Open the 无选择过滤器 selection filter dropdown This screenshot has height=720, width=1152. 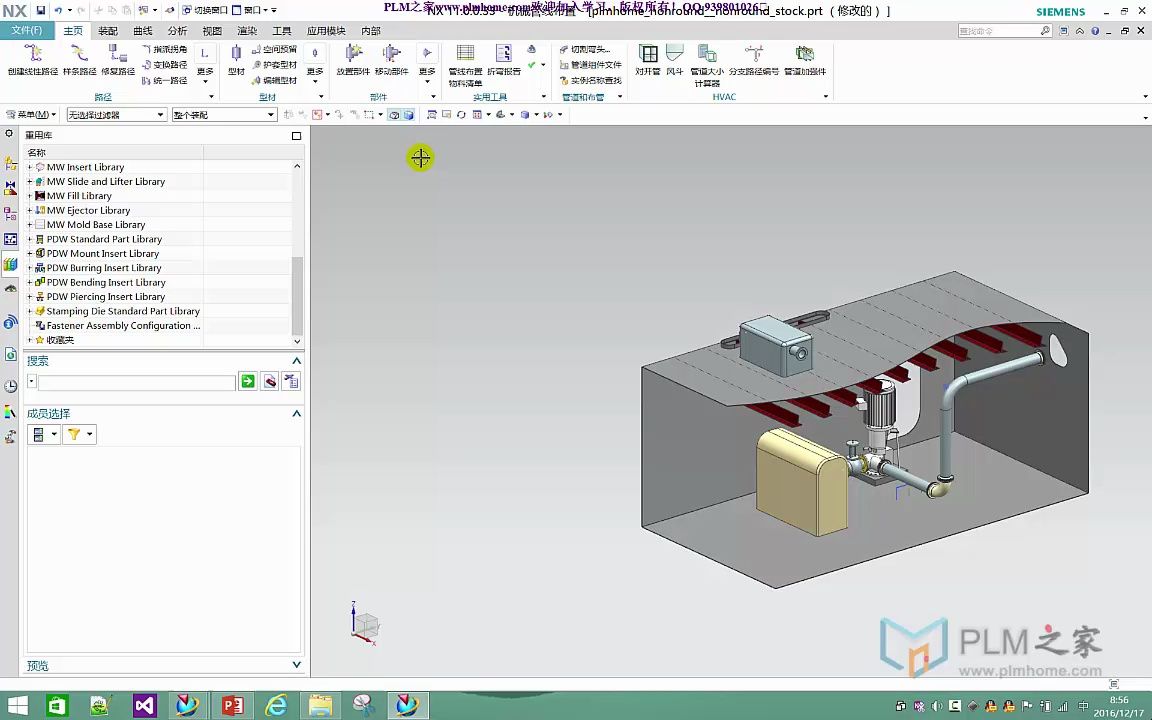pos(116,115)
